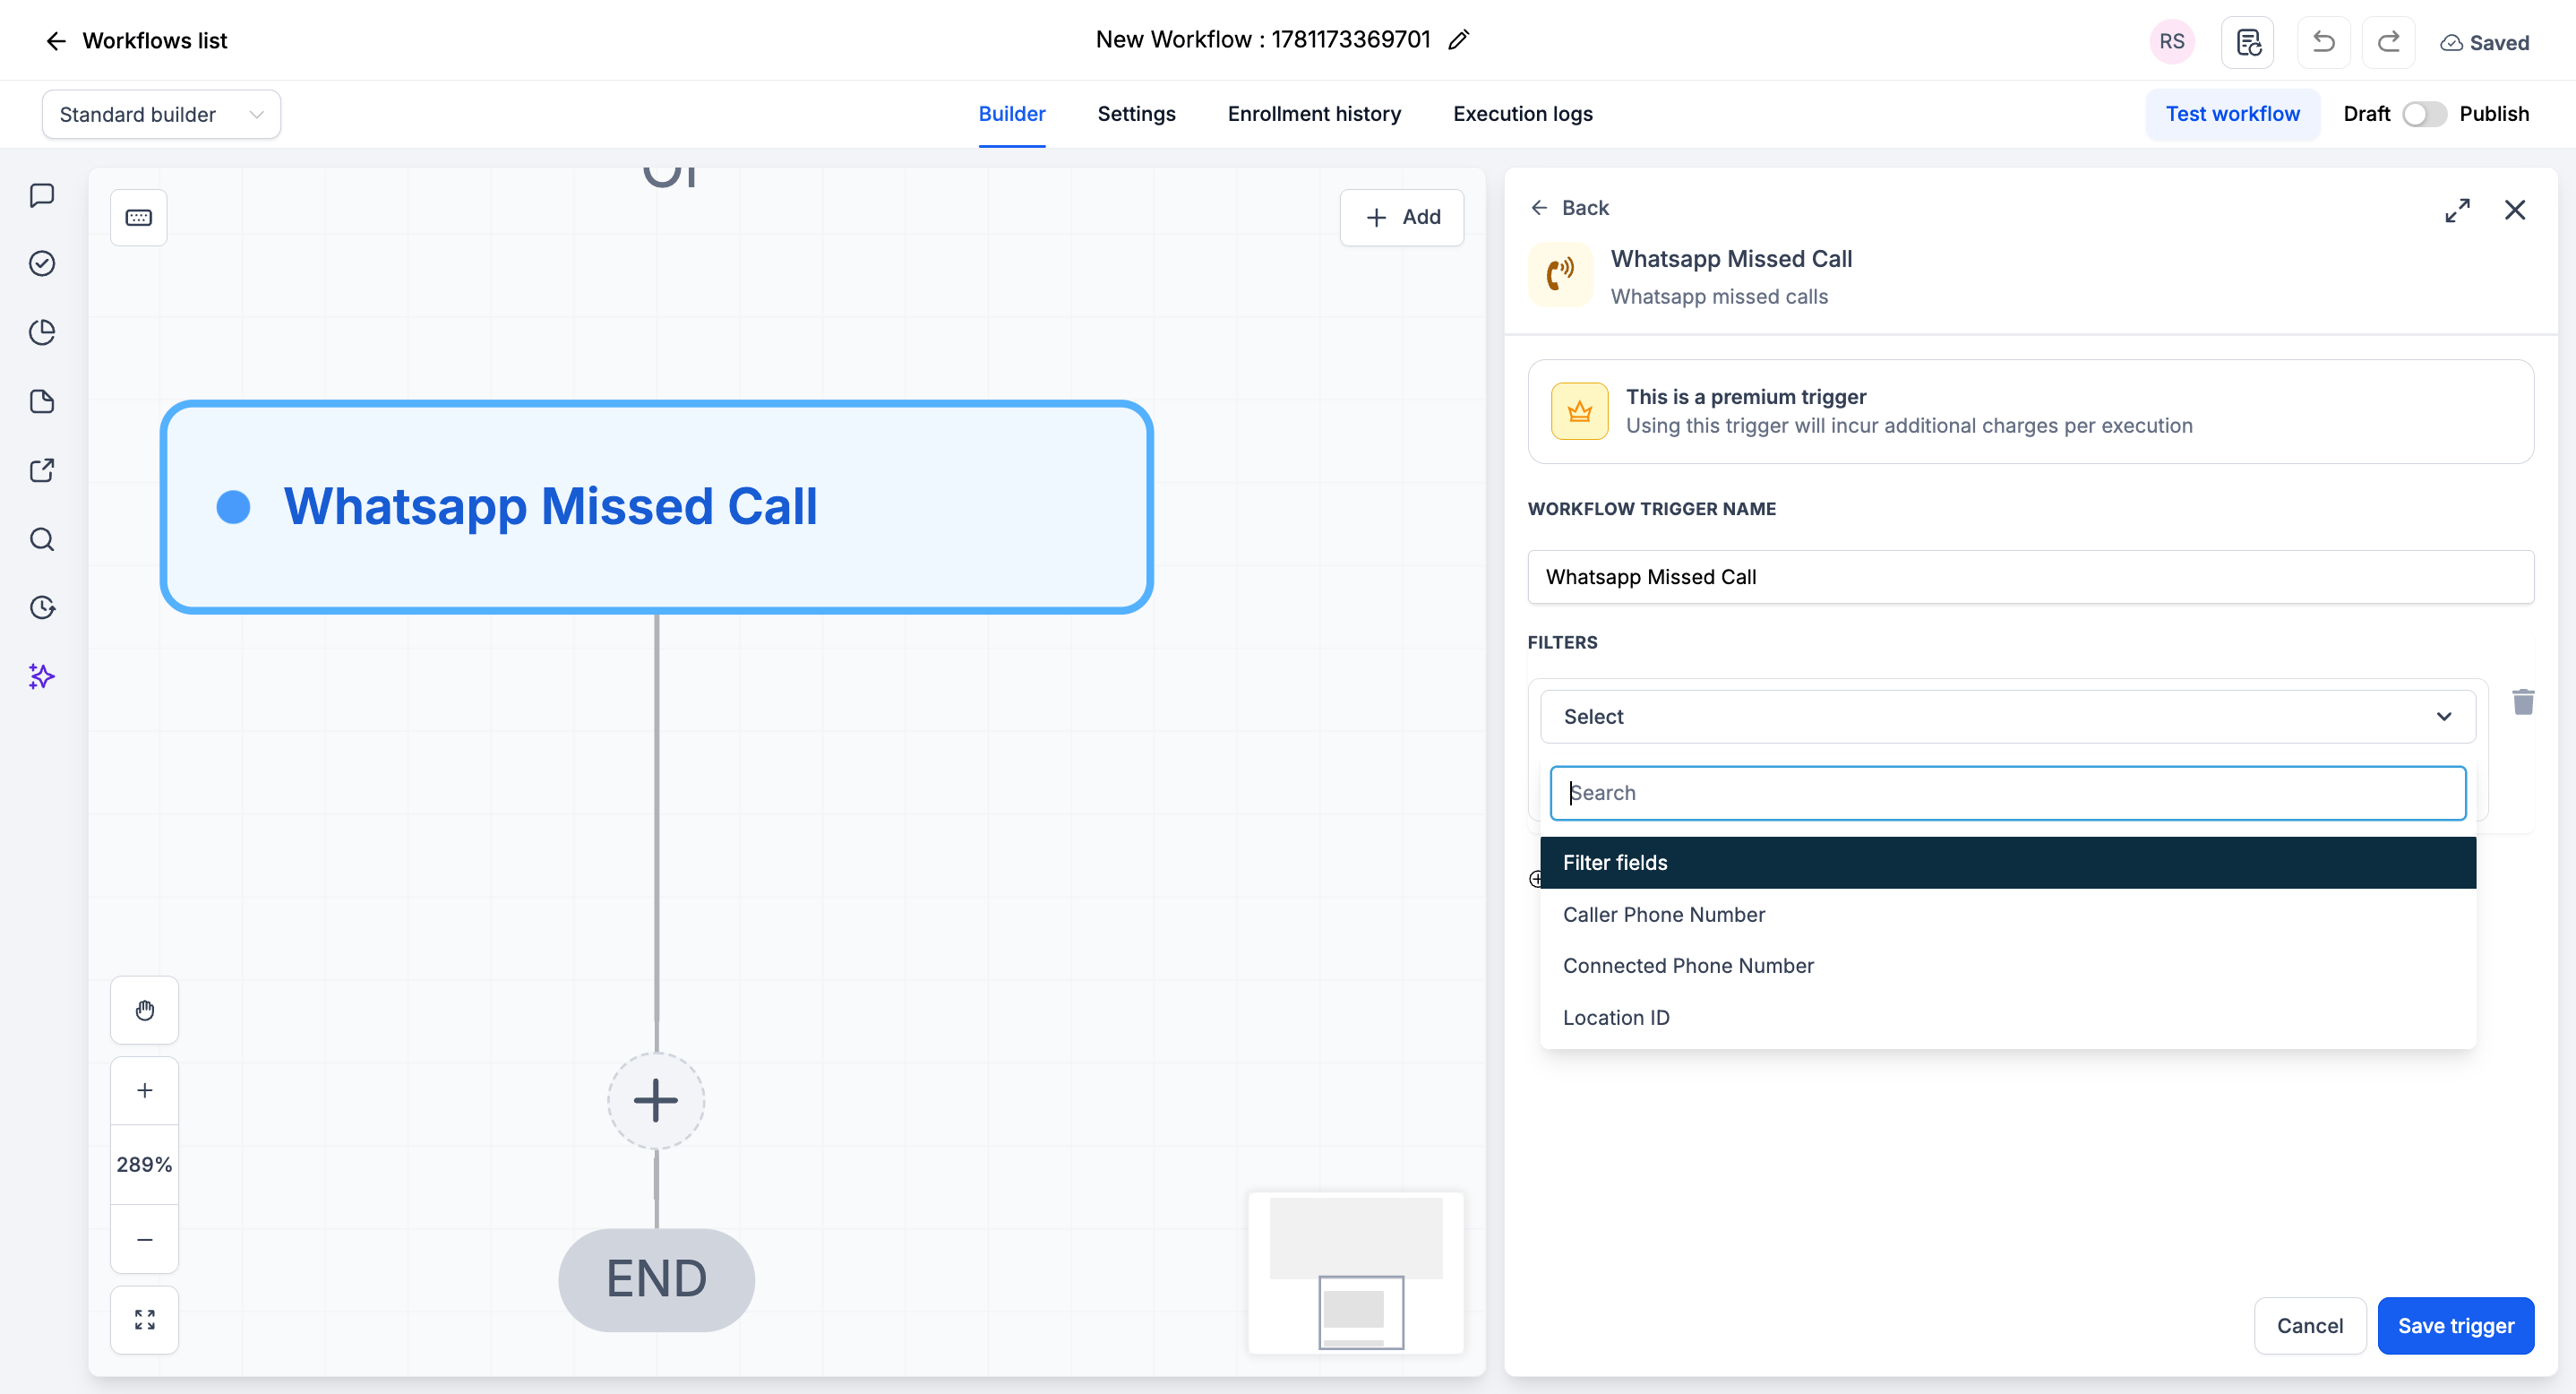Click the Workflows list link

point(155,41)
